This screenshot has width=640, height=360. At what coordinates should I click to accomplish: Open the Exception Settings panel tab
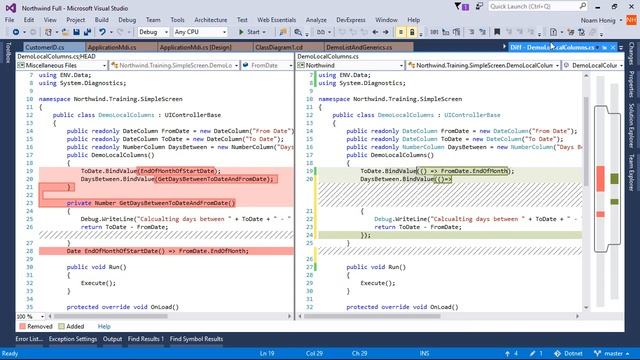[73, 339]
